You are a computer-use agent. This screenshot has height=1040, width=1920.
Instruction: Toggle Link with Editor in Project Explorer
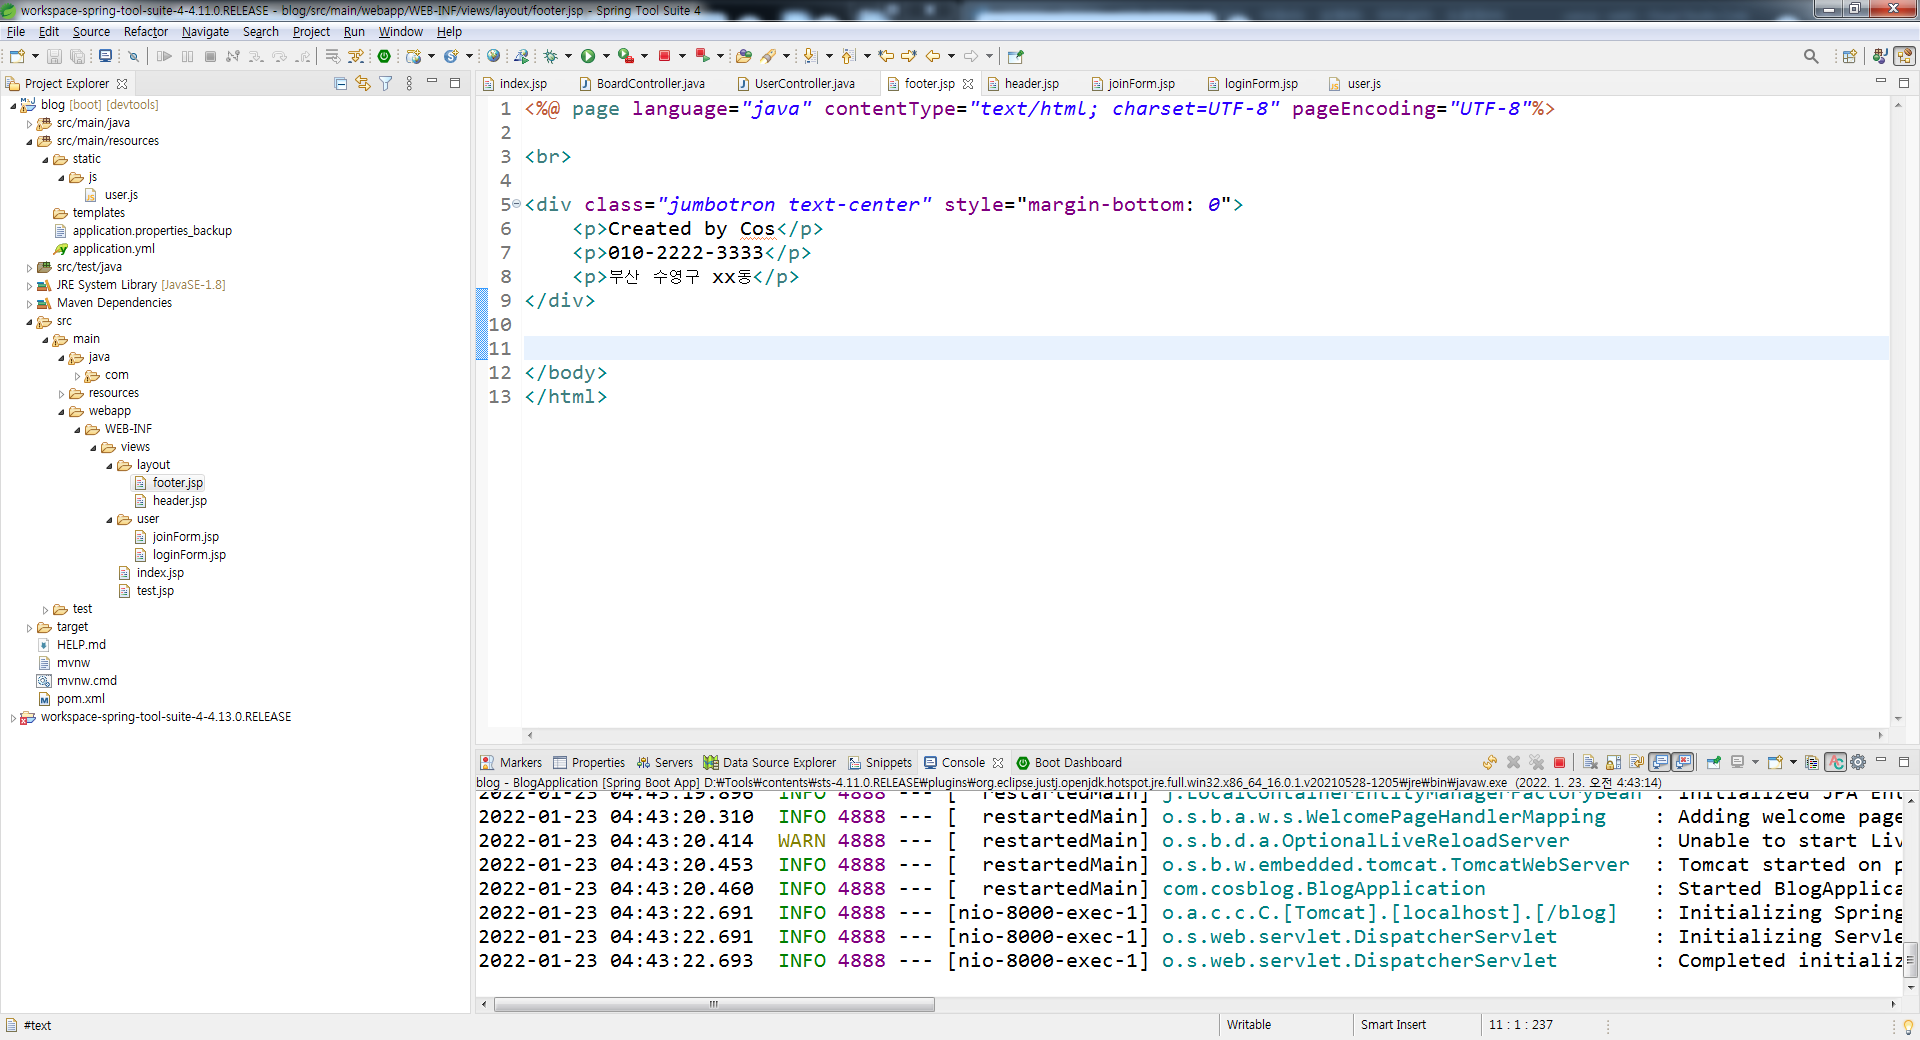pyautogui.click(x=362, y=84)
